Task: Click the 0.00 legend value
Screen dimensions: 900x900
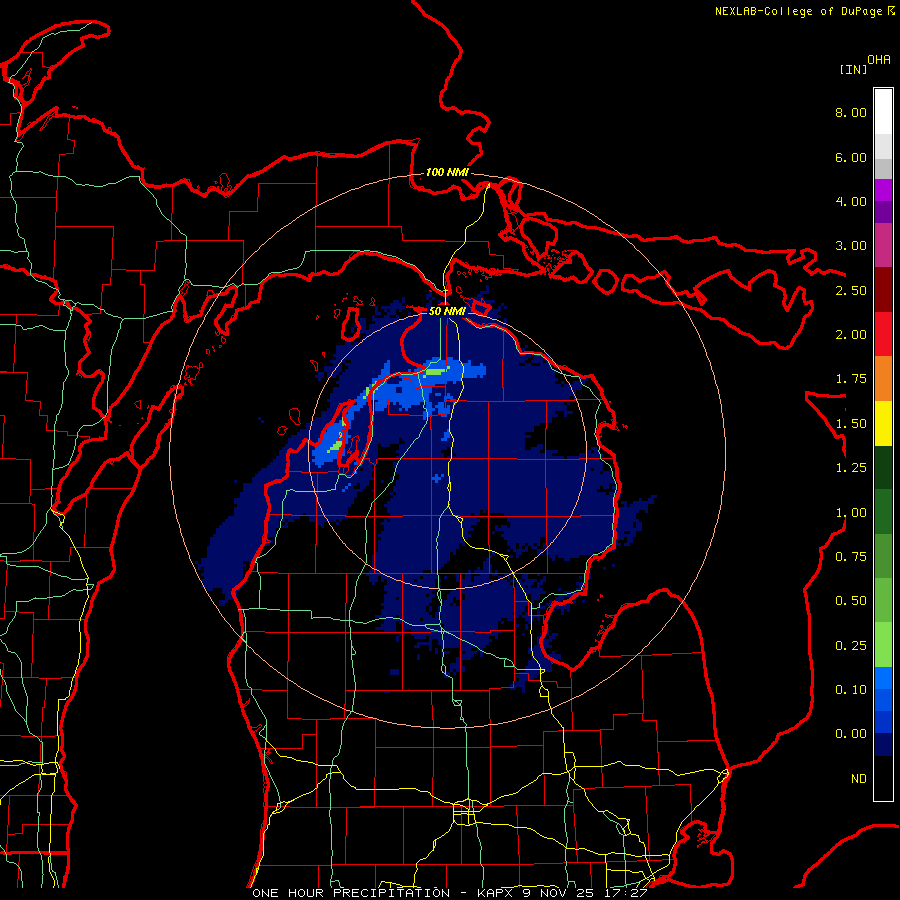Action: tap(851, 734)
